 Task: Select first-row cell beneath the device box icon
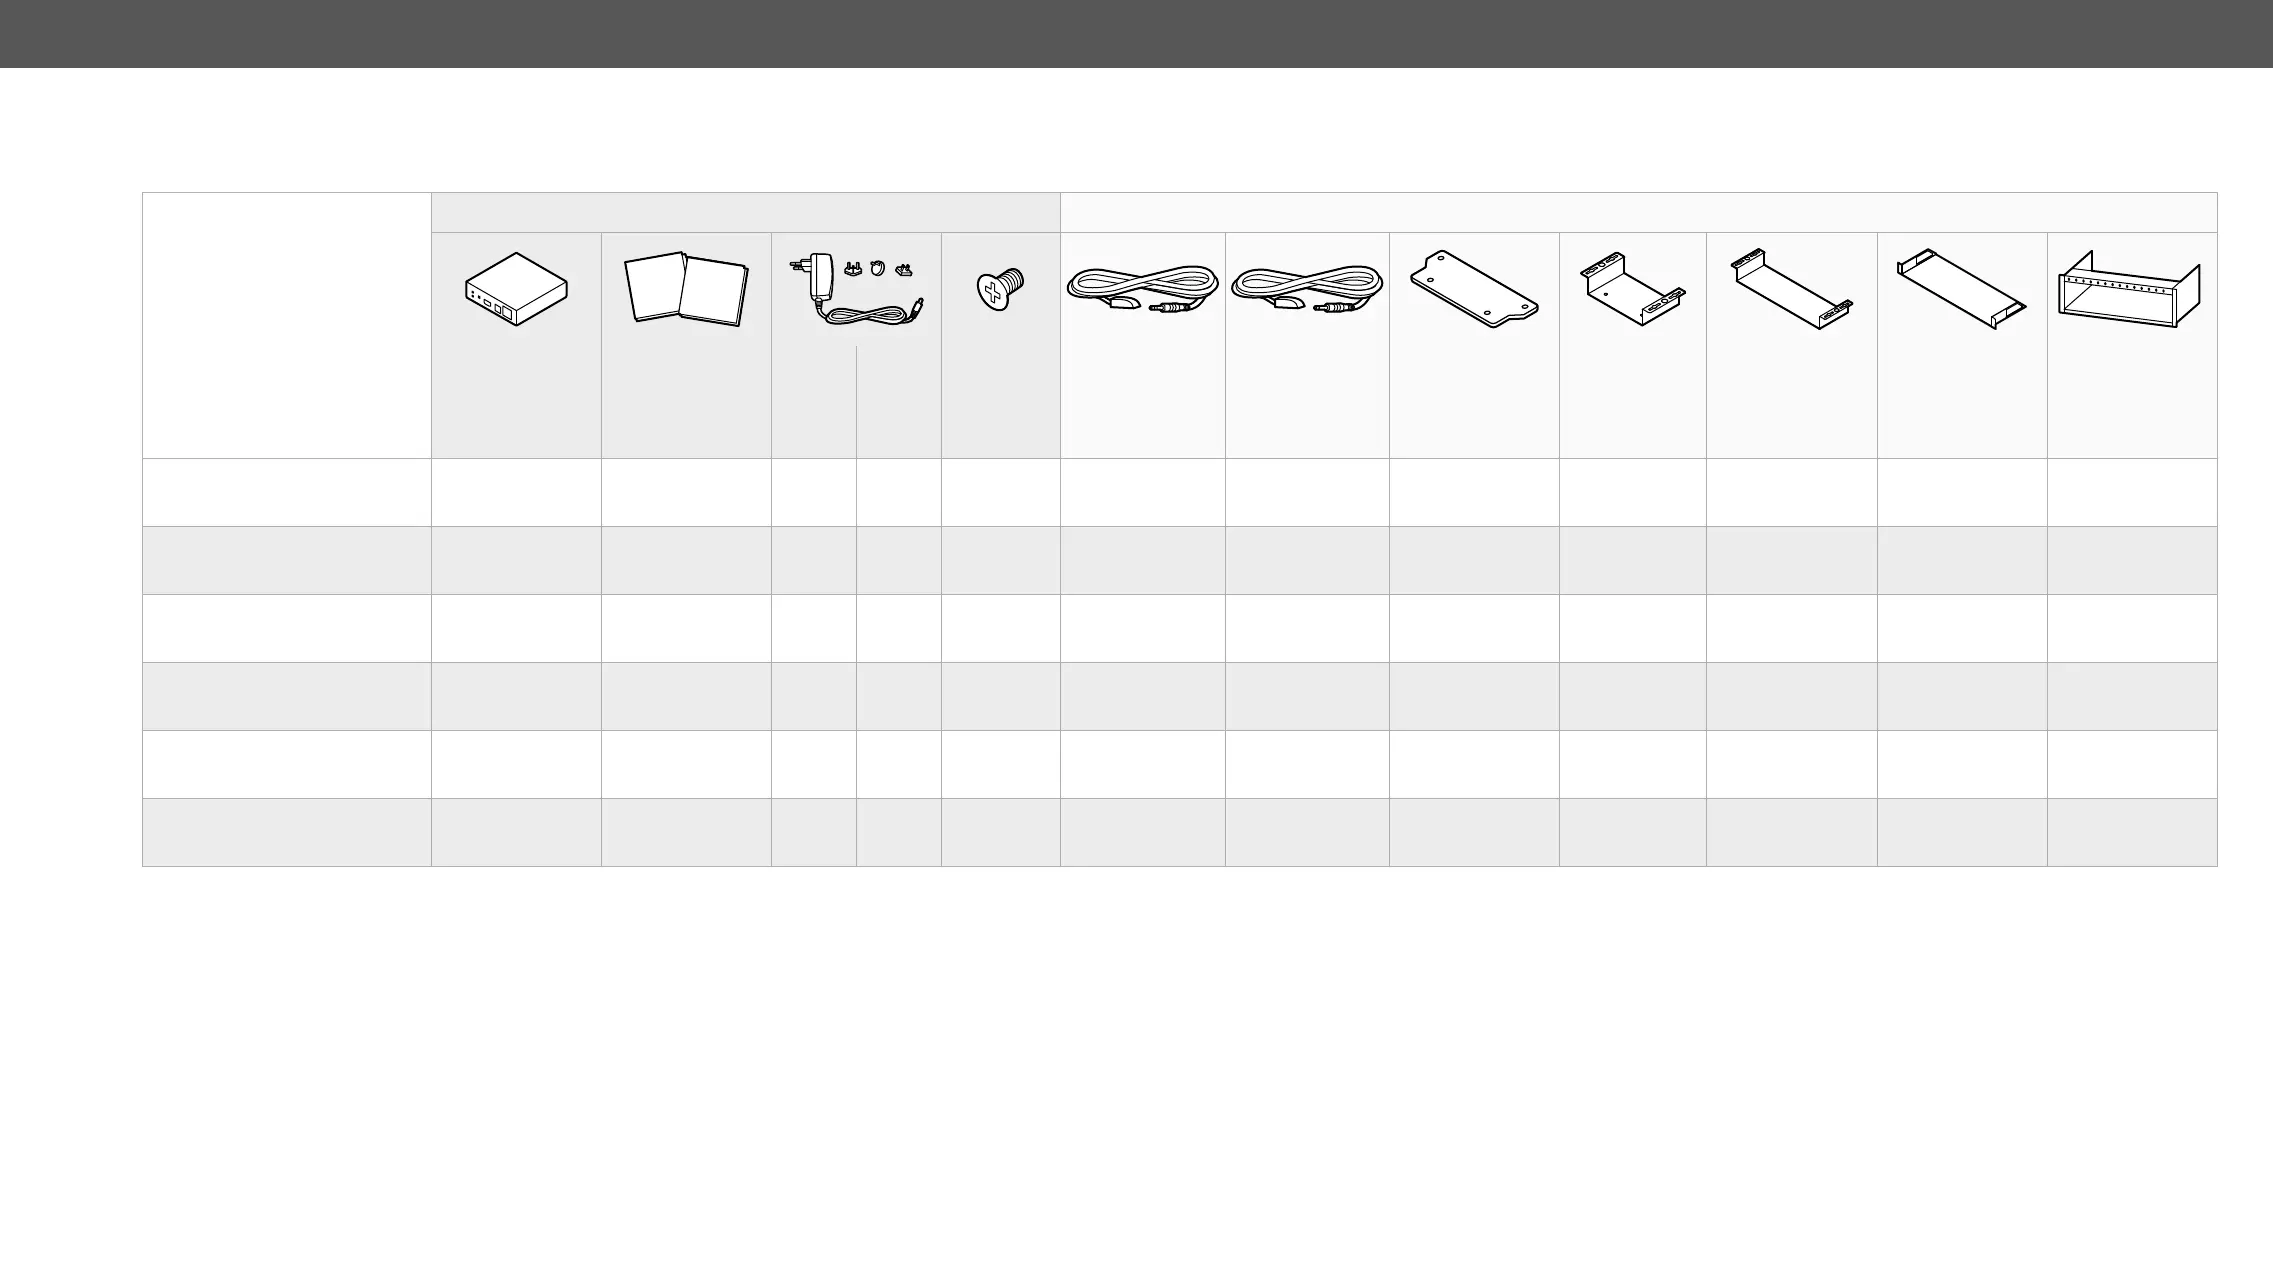point(516,492)
